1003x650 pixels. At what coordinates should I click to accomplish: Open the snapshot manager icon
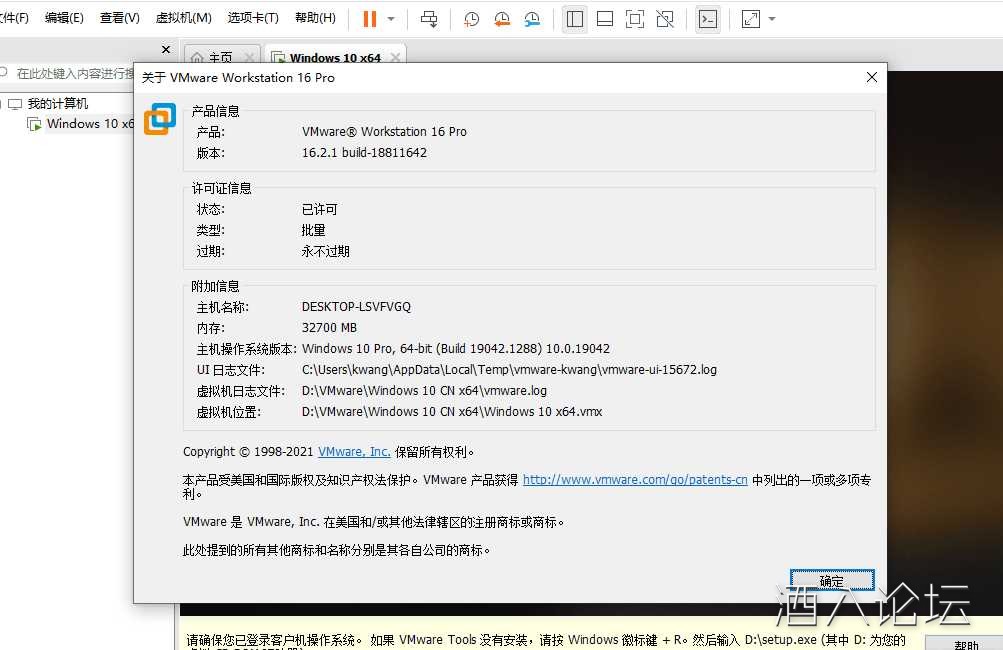533,19
